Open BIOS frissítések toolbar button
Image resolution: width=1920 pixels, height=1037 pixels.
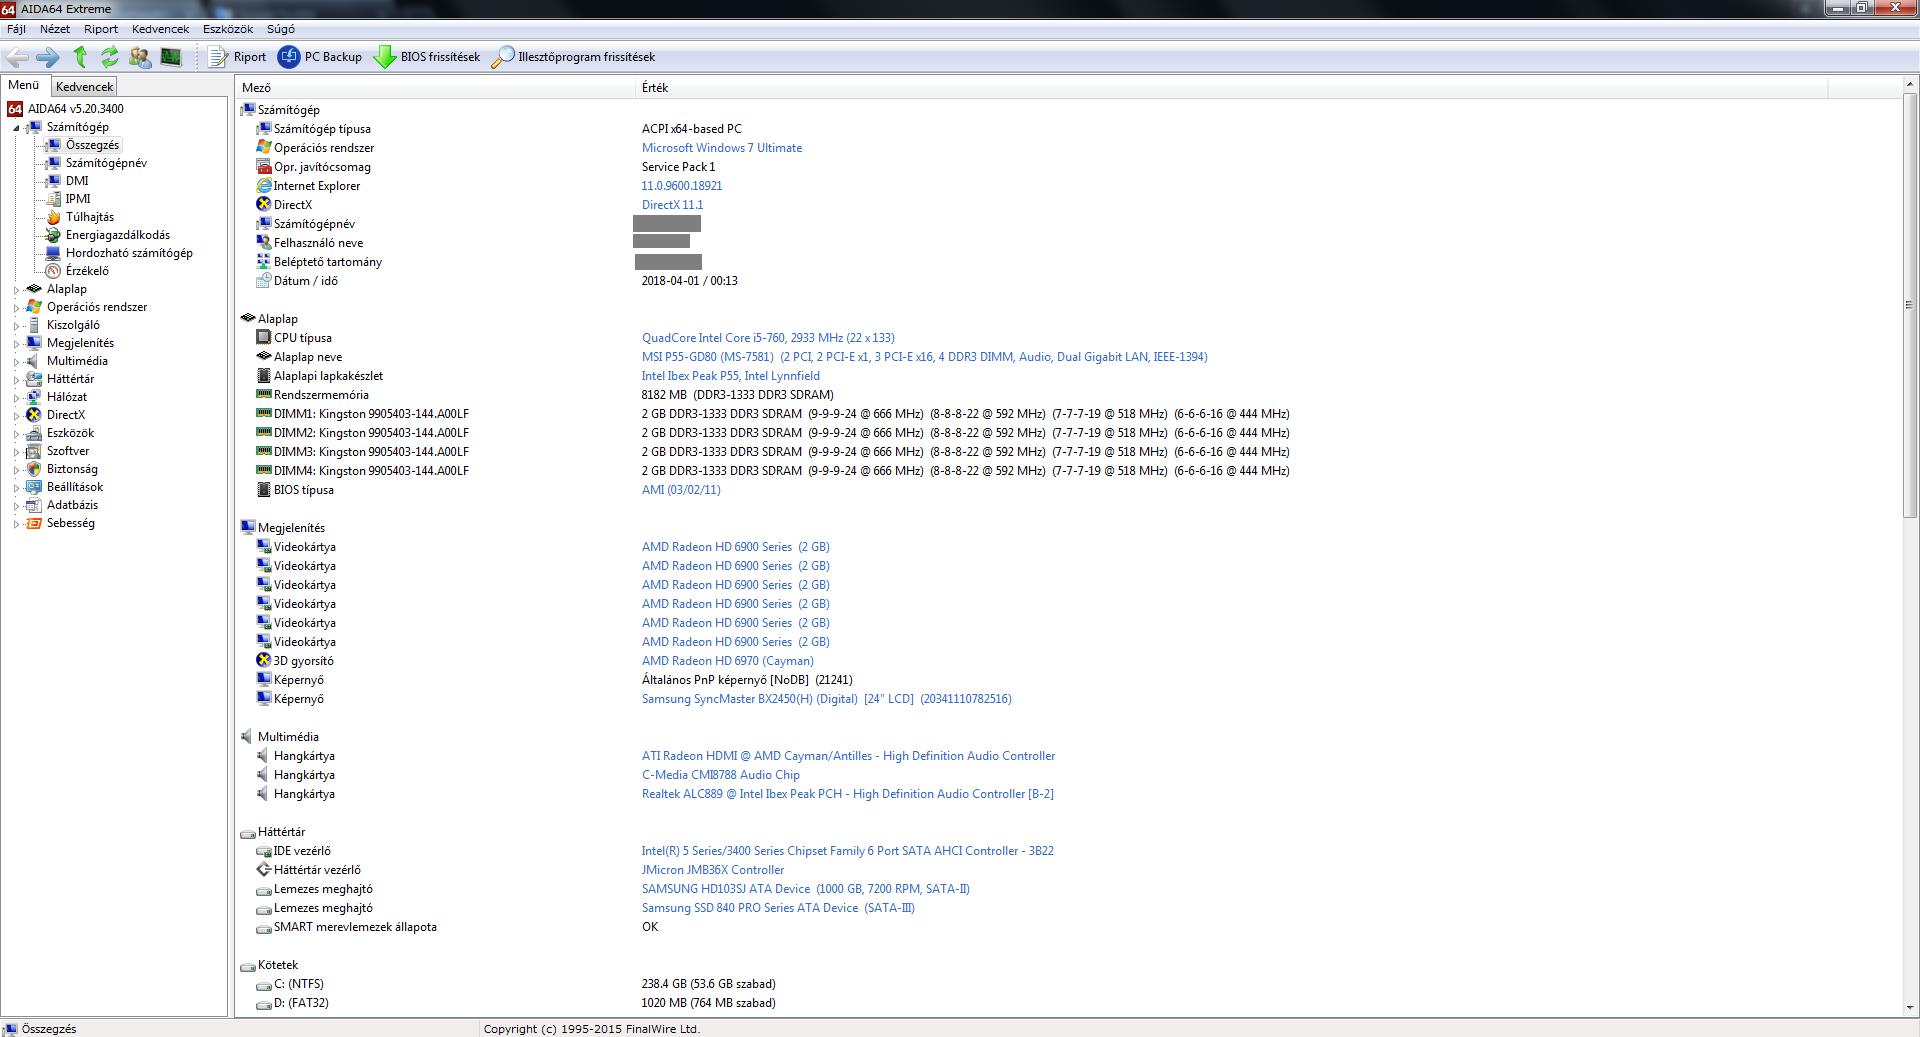pos(427,57)
